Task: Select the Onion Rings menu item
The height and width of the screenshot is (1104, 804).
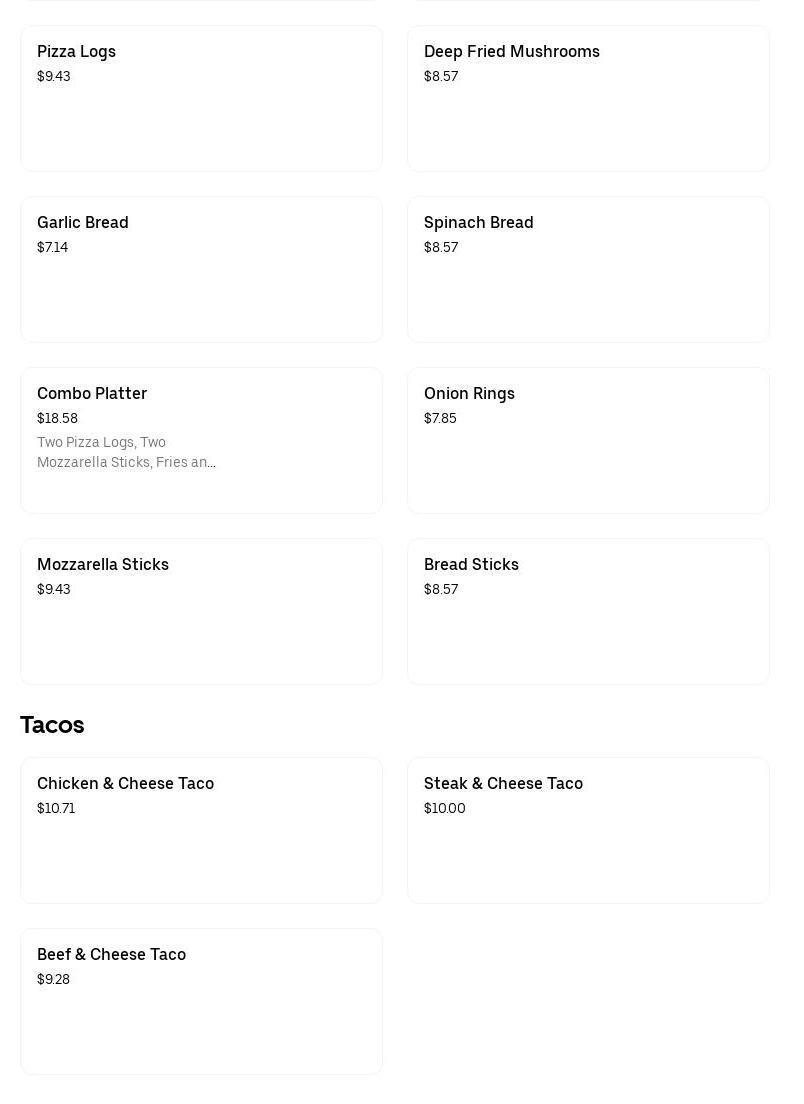Action: tap(588, 440)
